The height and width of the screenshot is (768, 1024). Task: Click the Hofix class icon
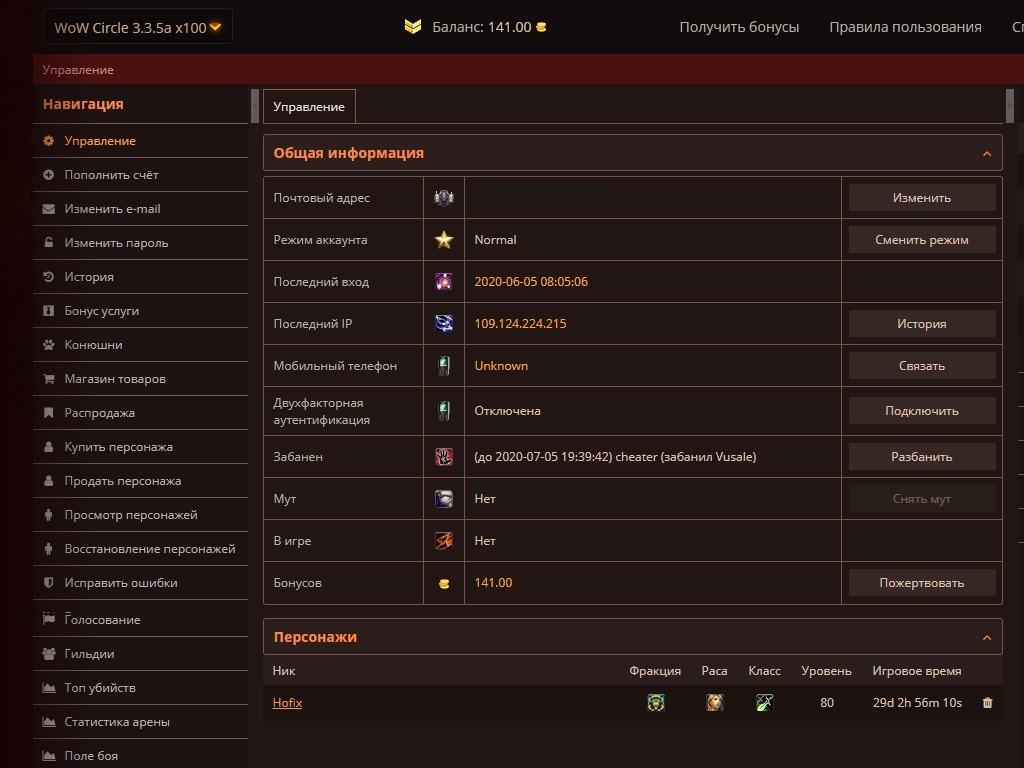[765, 703]
